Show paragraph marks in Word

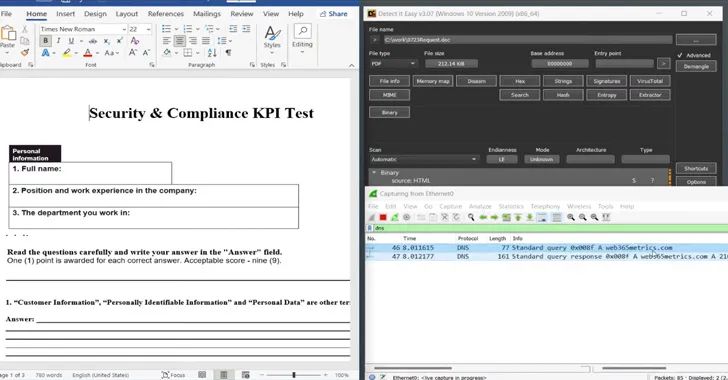point(228,52)
